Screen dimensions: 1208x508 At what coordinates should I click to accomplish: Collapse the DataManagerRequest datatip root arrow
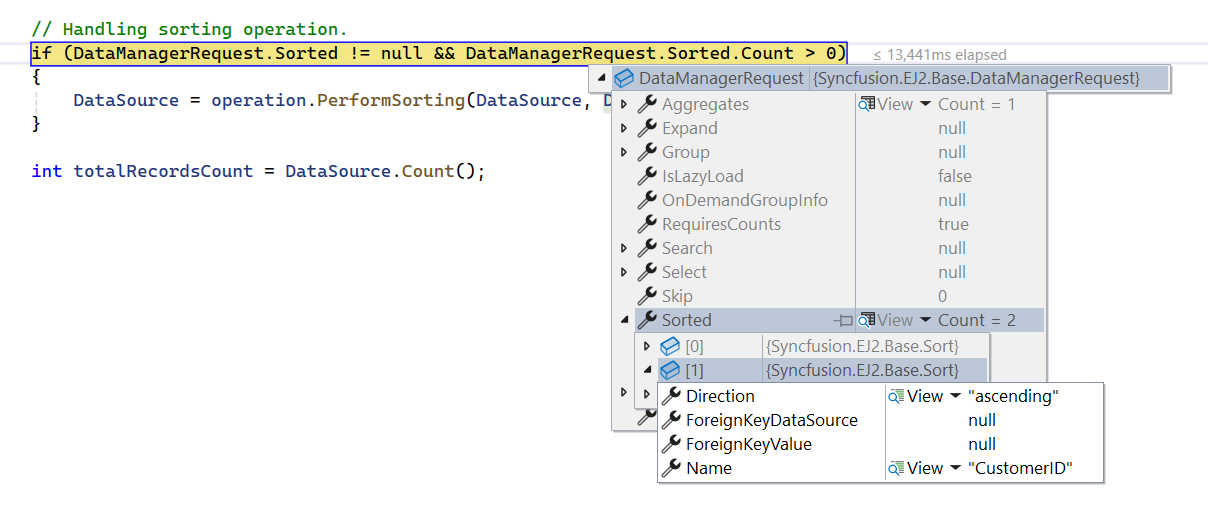point(600,78)
